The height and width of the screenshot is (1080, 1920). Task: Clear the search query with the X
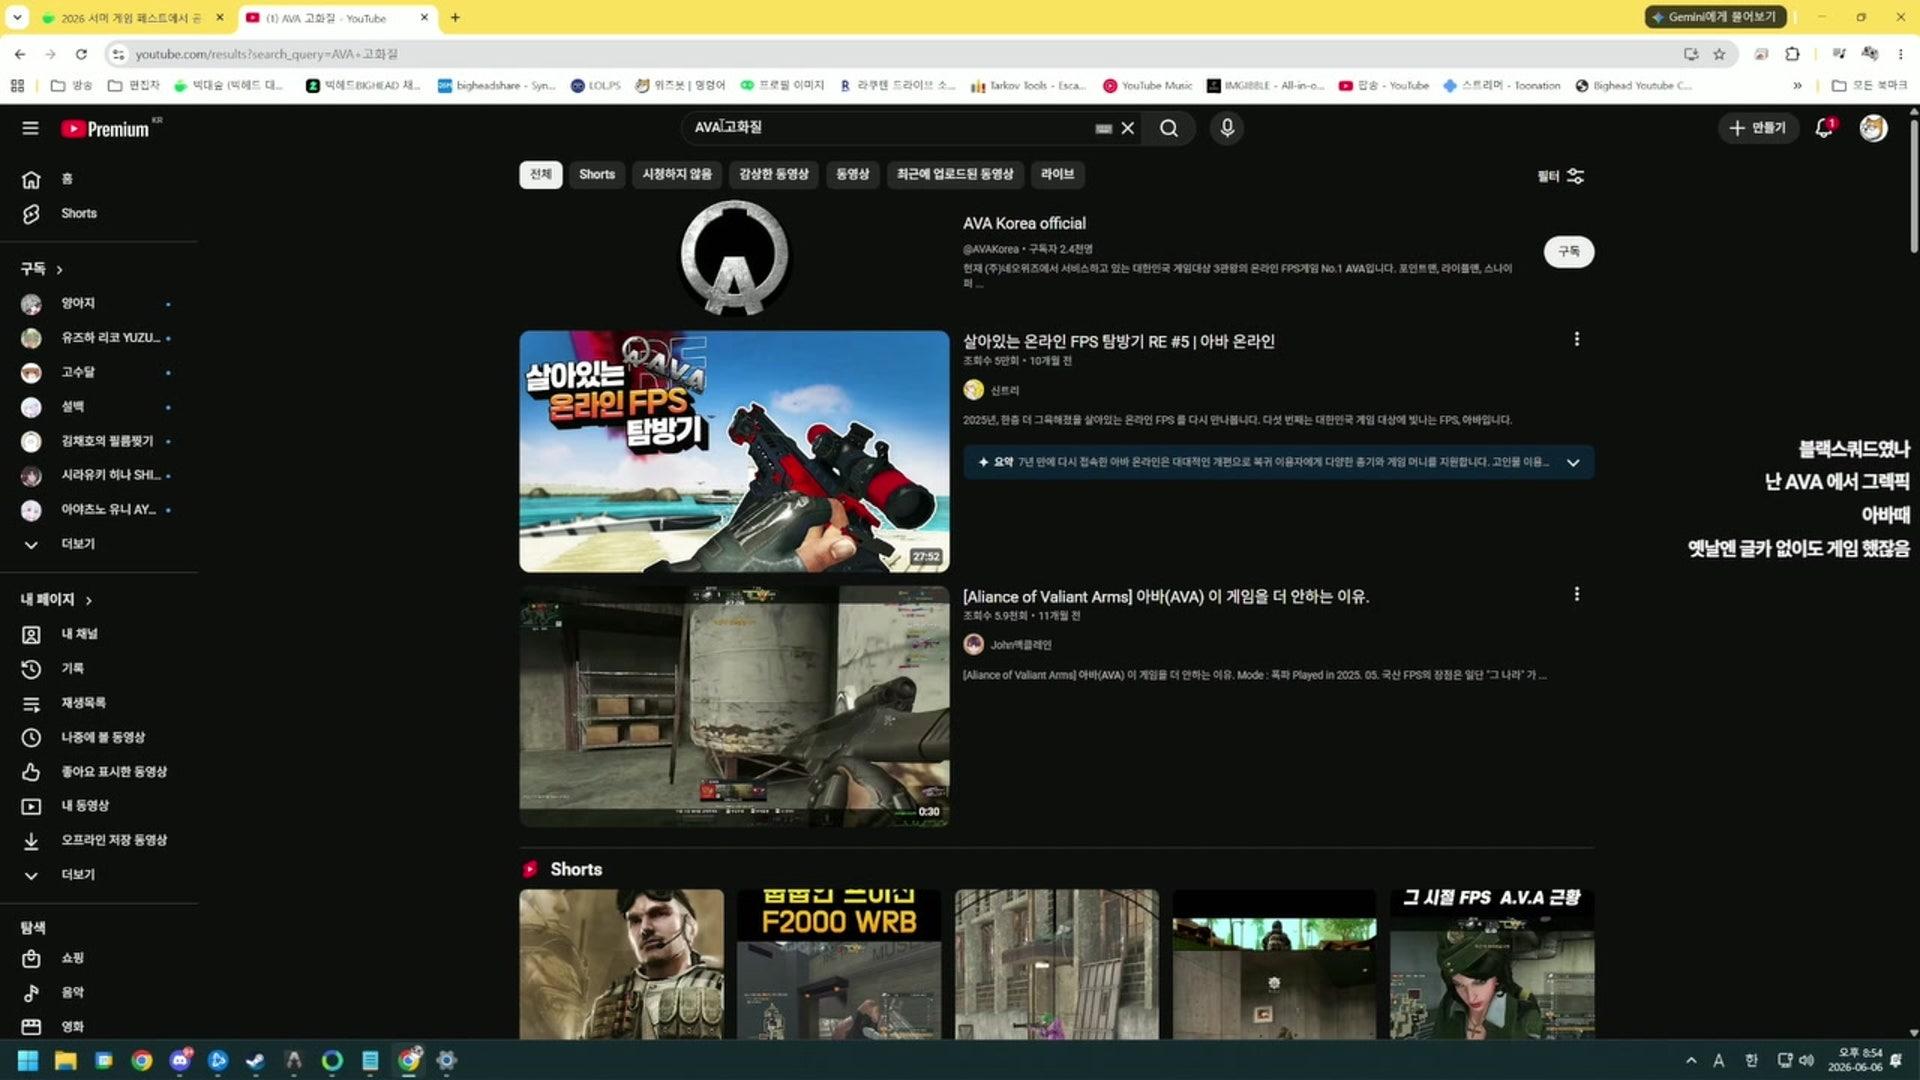click(x=1127, y=128)
